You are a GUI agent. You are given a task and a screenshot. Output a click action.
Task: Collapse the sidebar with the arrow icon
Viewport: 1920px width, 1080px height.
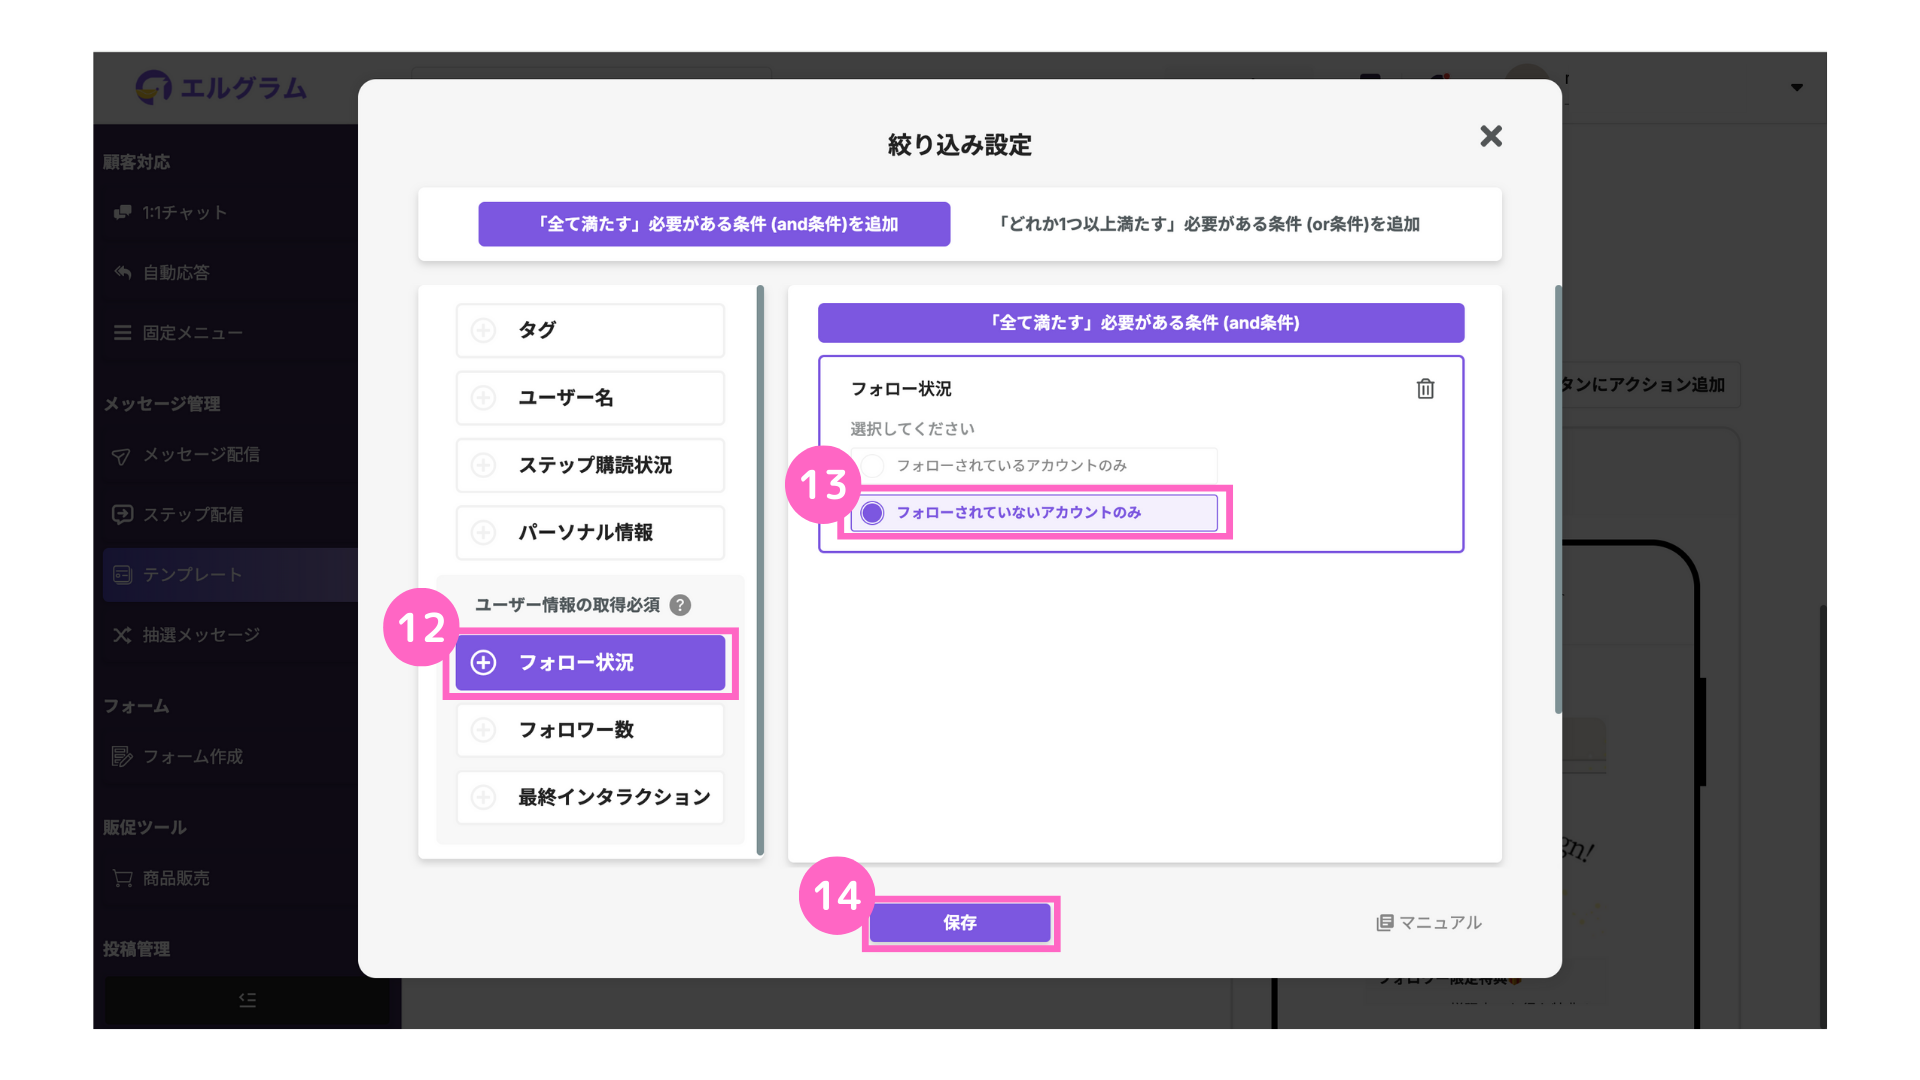click(x=247, y=1000)
